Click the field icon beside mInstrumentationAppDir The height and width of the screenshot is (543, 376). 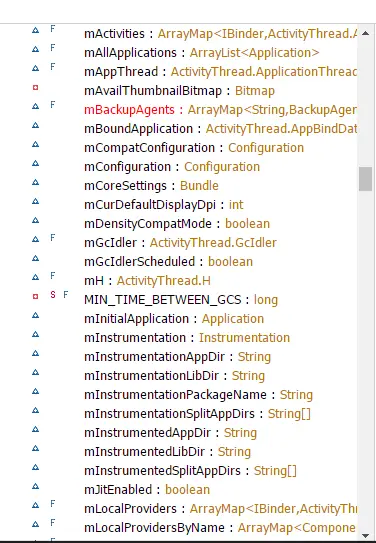pos(35,354)
